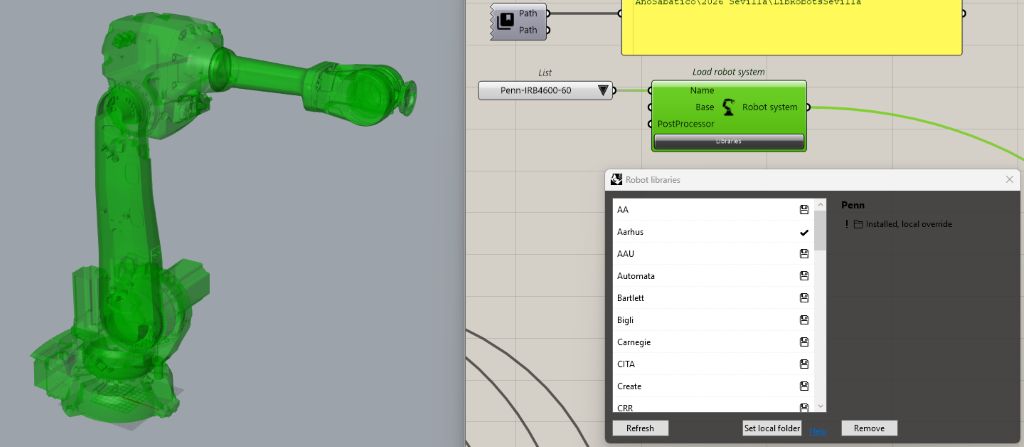This screenshot has height=447, width=1024.
Task: Click the save icon in the AA row
Action: [x=804, y=210]
